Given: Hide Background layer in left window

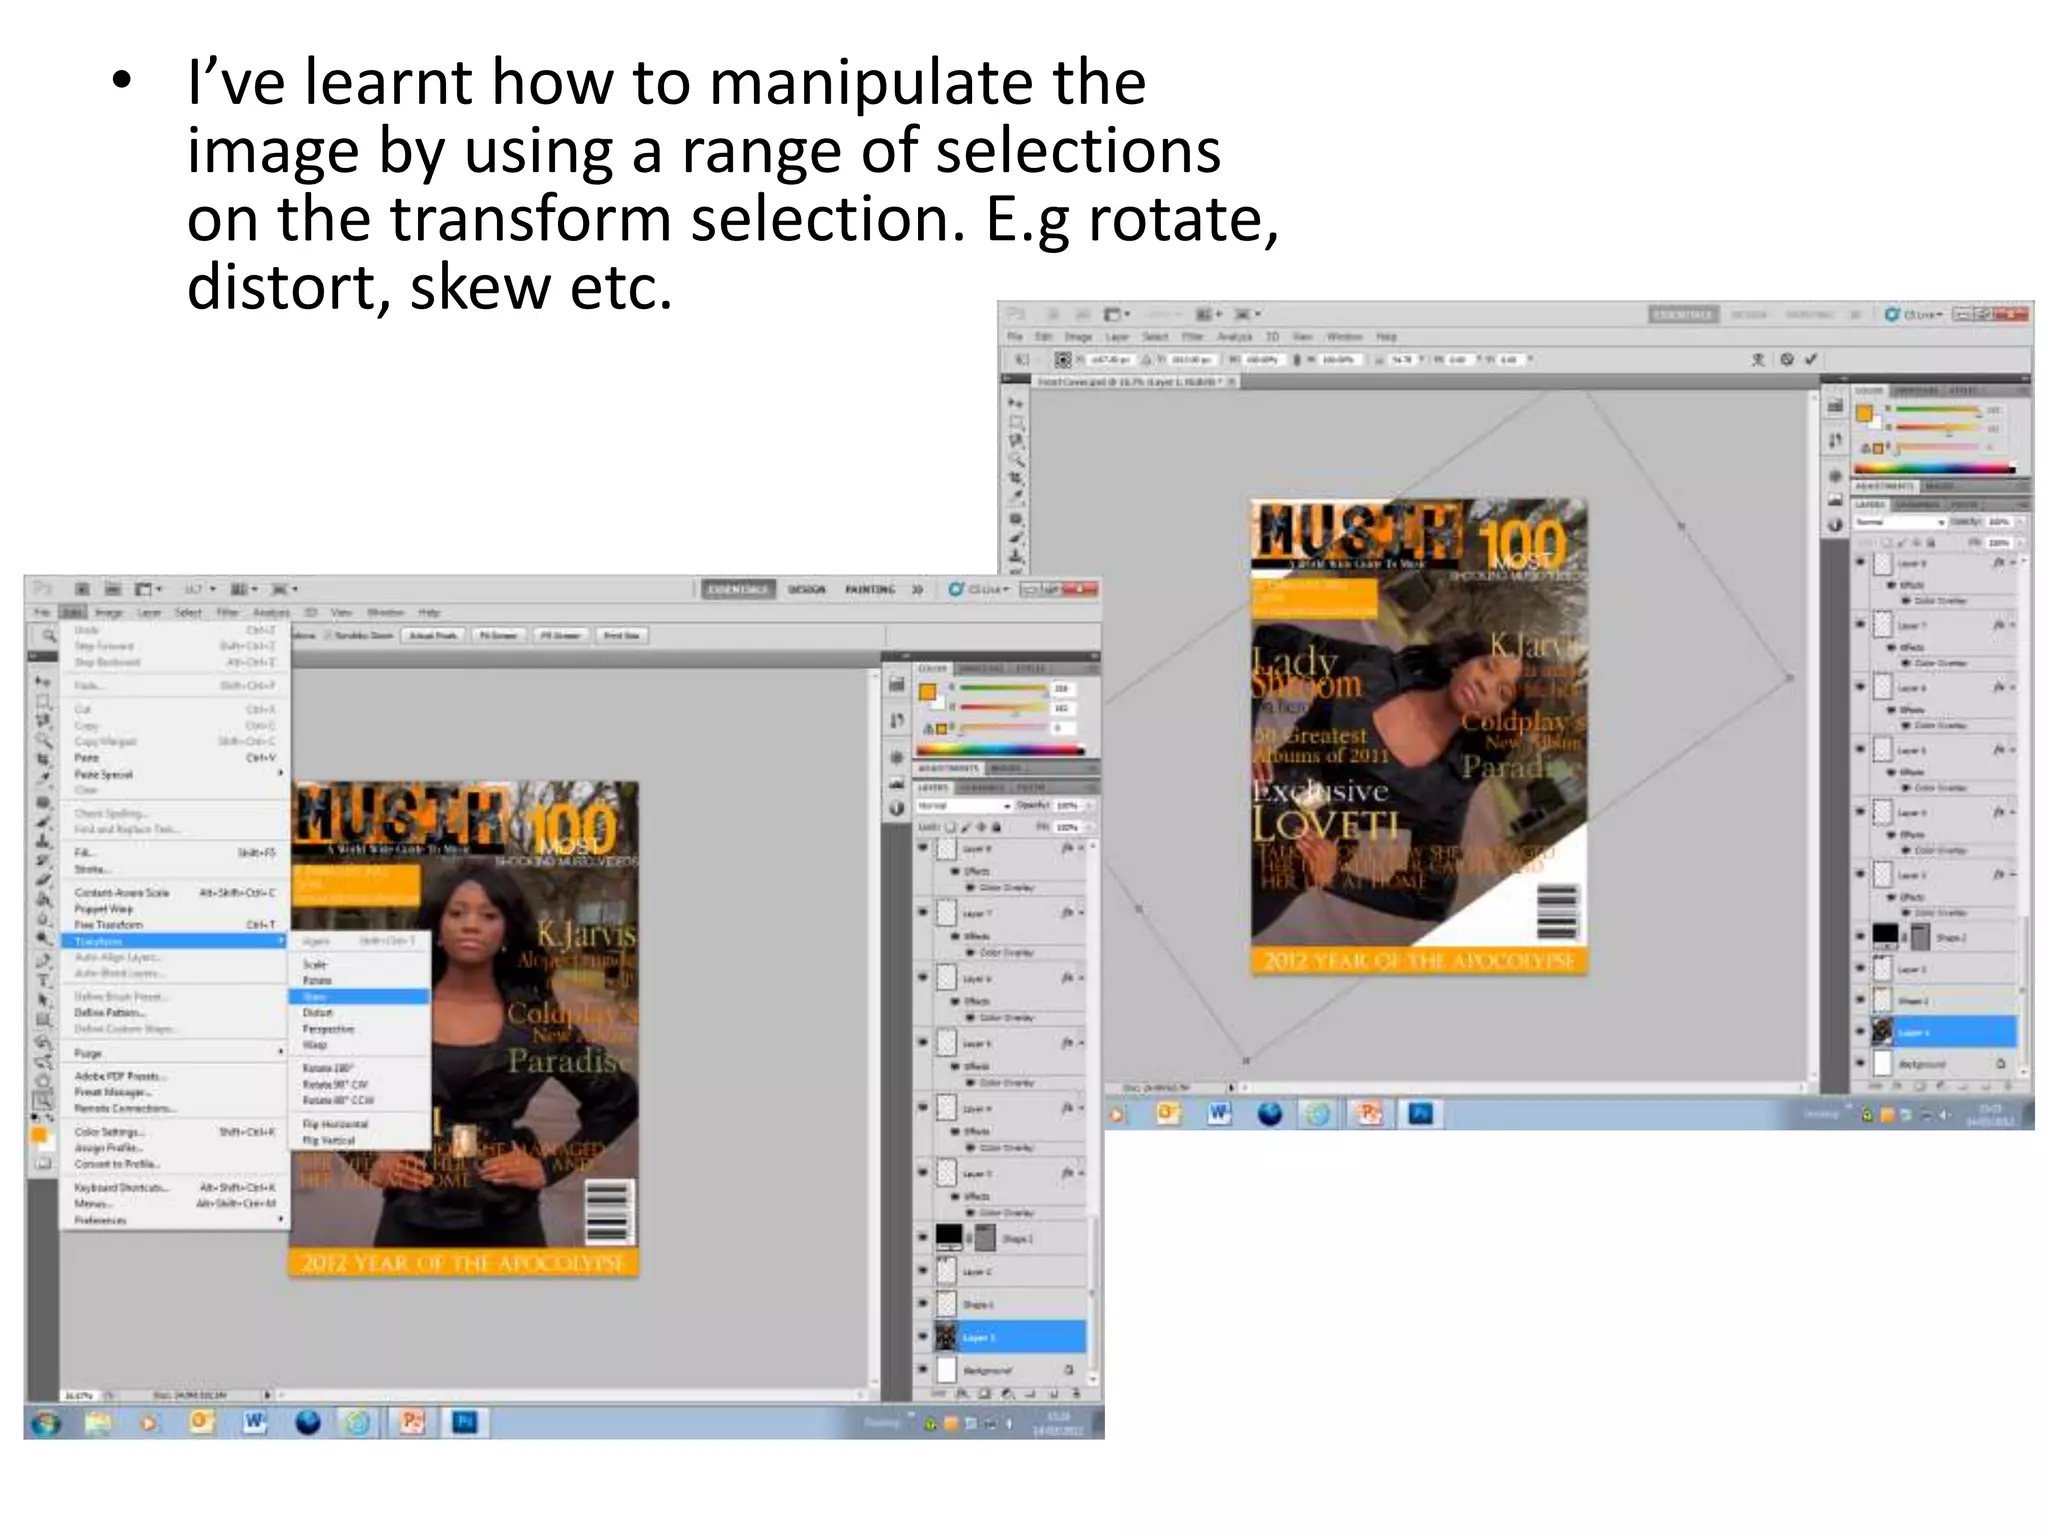Looking at the screenshot, I should 923,1369.
